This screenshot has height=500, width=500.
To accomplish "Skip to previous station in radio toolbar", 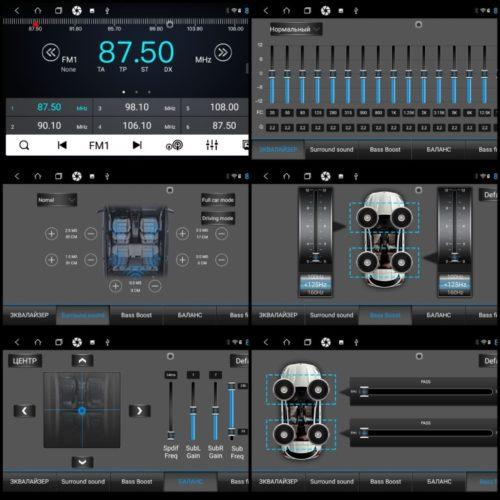I will click(x=62, y=145).
